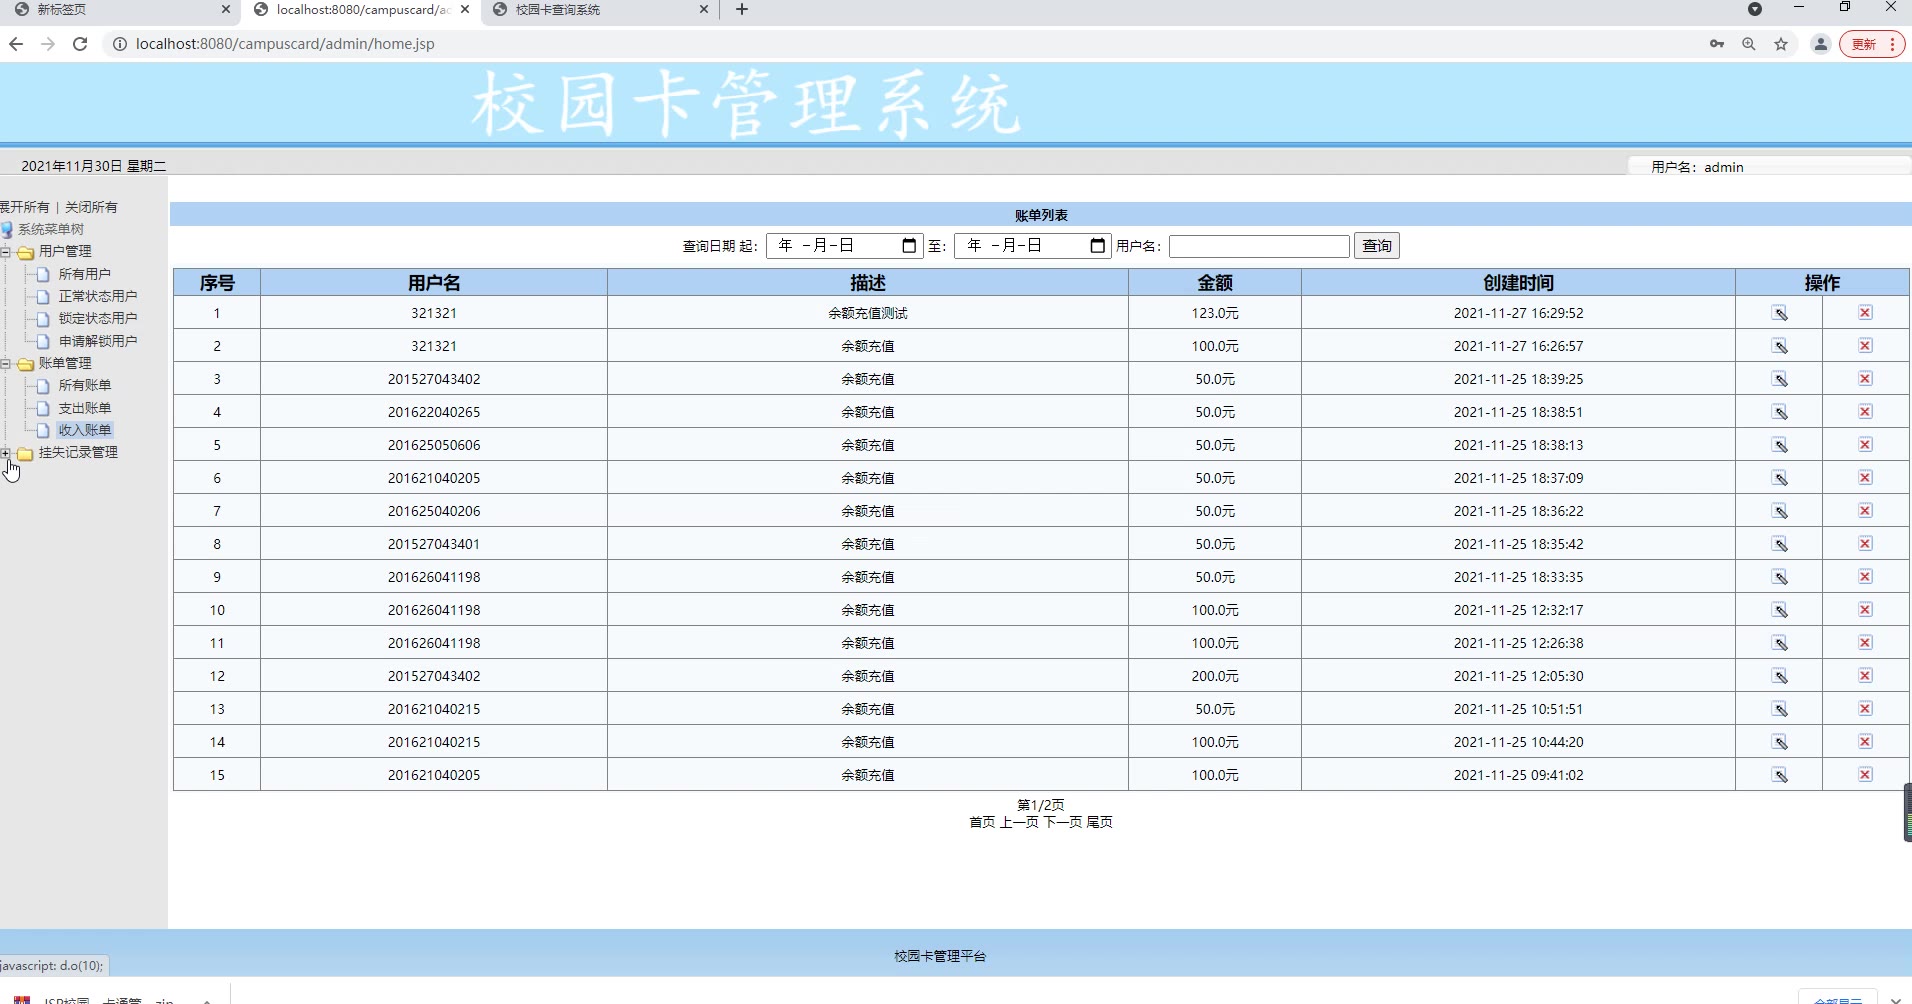Delete the row 3 bill record
This screenshot has width=1912, height=1004.
pyautogui.click(x=1865, y=379)
